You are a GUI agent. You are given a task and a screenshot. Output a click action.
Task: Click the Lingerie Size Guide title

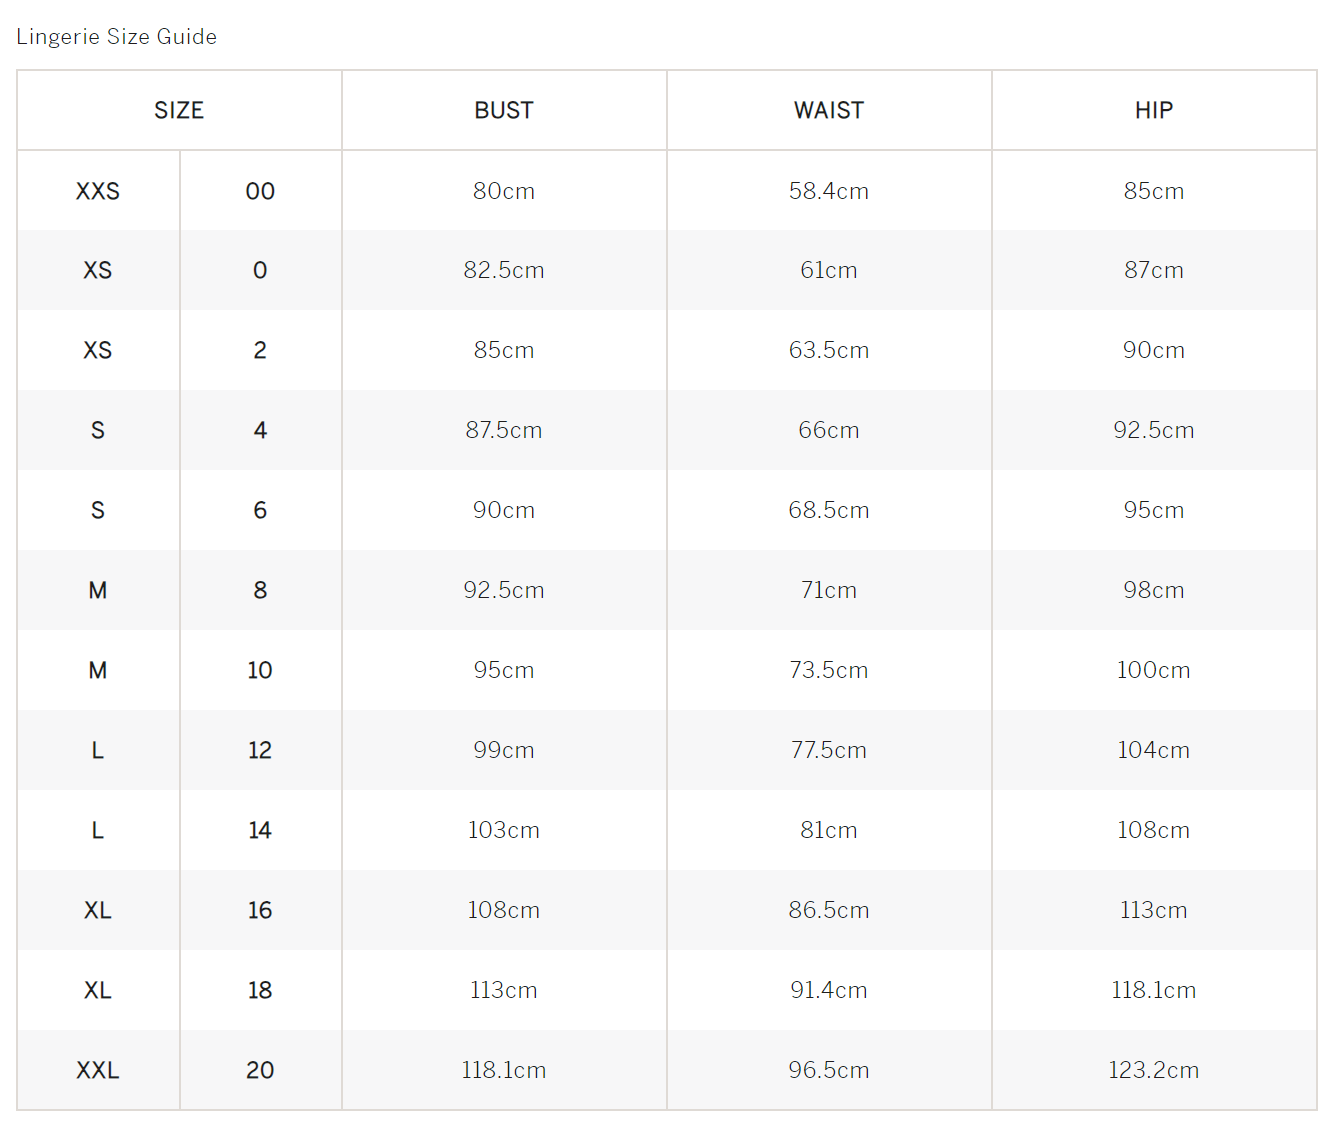tap(116, 37)
